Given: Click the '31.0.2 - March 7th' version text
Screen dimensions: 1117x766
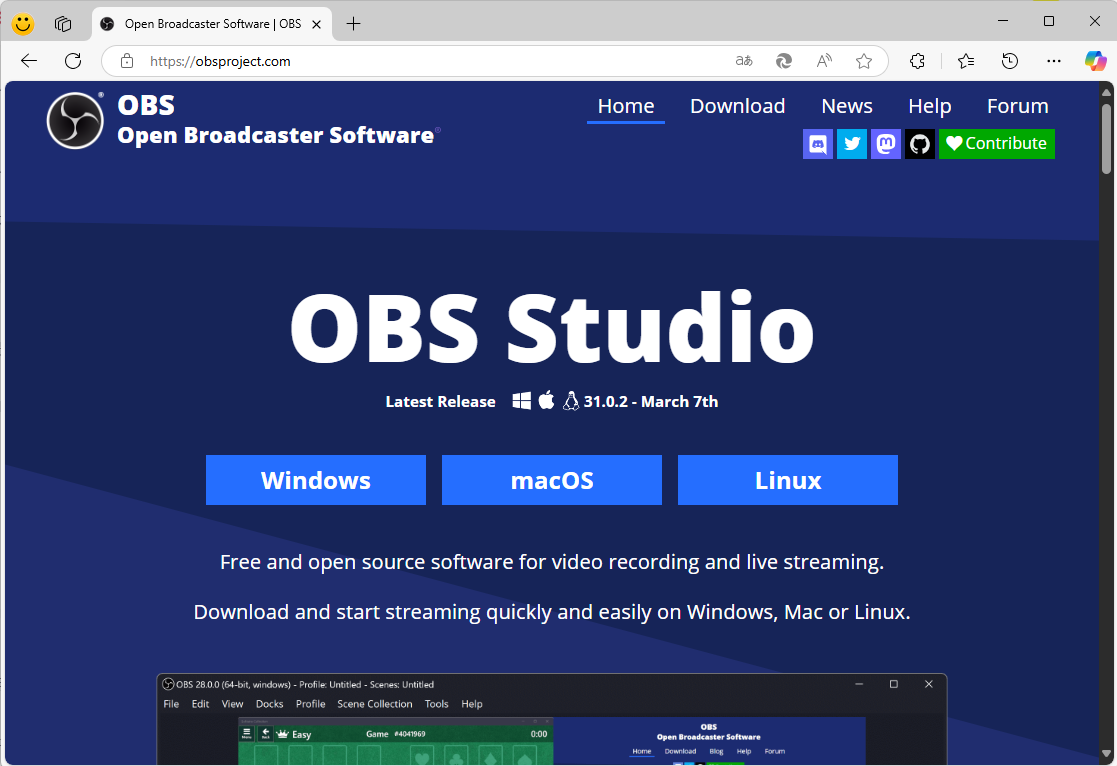Looking at the screenshot, I should (651, 402).
